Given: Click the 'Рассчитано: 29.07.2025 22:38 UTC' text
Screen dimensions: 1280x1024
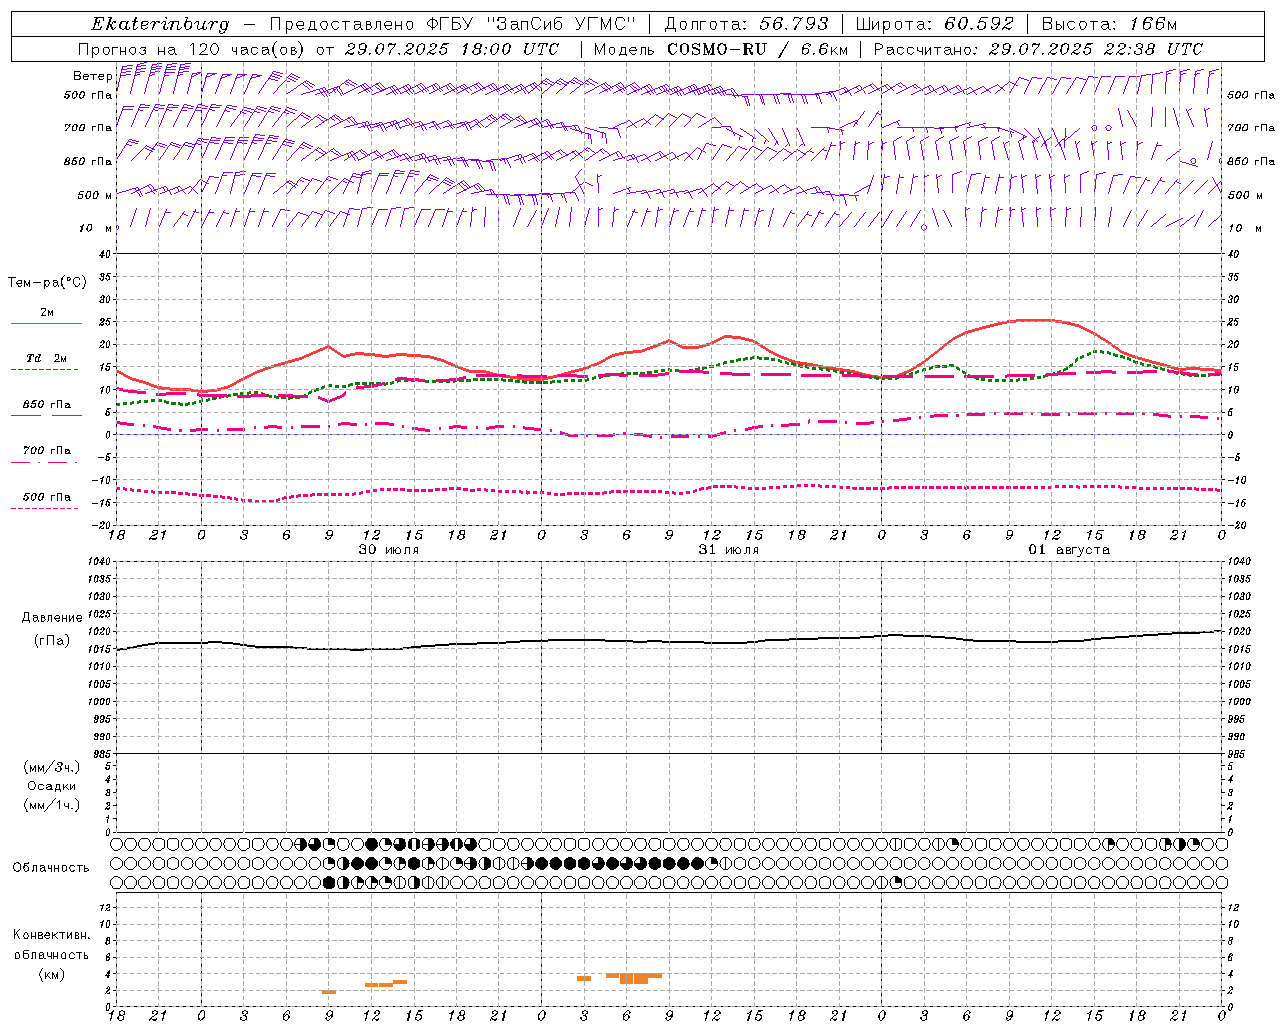Looking at the screenshot, I should tap(1038, 49).
